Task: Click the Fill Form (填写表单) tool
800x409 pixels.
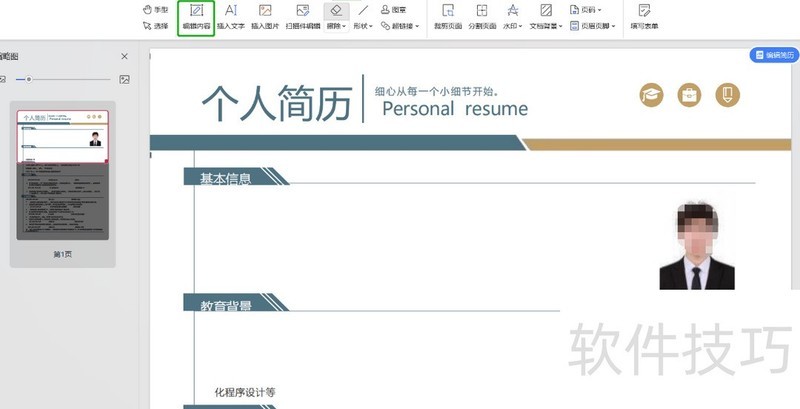Action: [x=644, y=18]
